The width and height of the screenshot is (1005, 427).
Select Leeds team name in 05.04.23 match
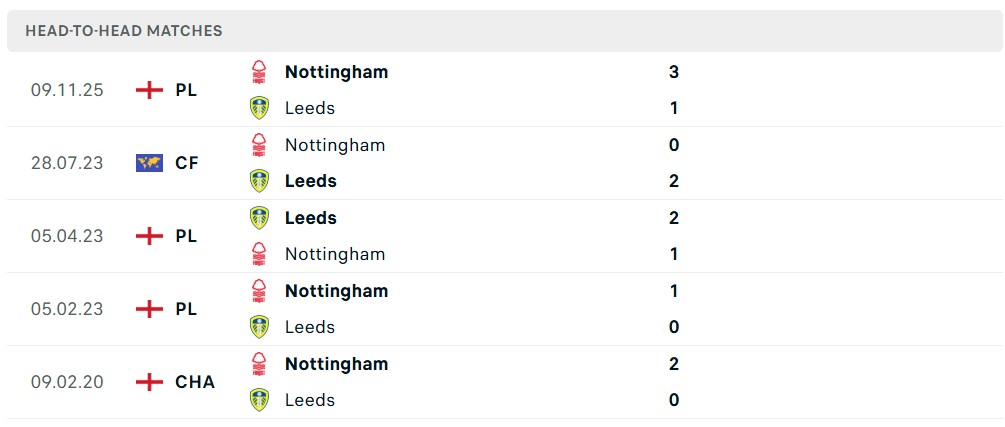[x=310, y=218]
